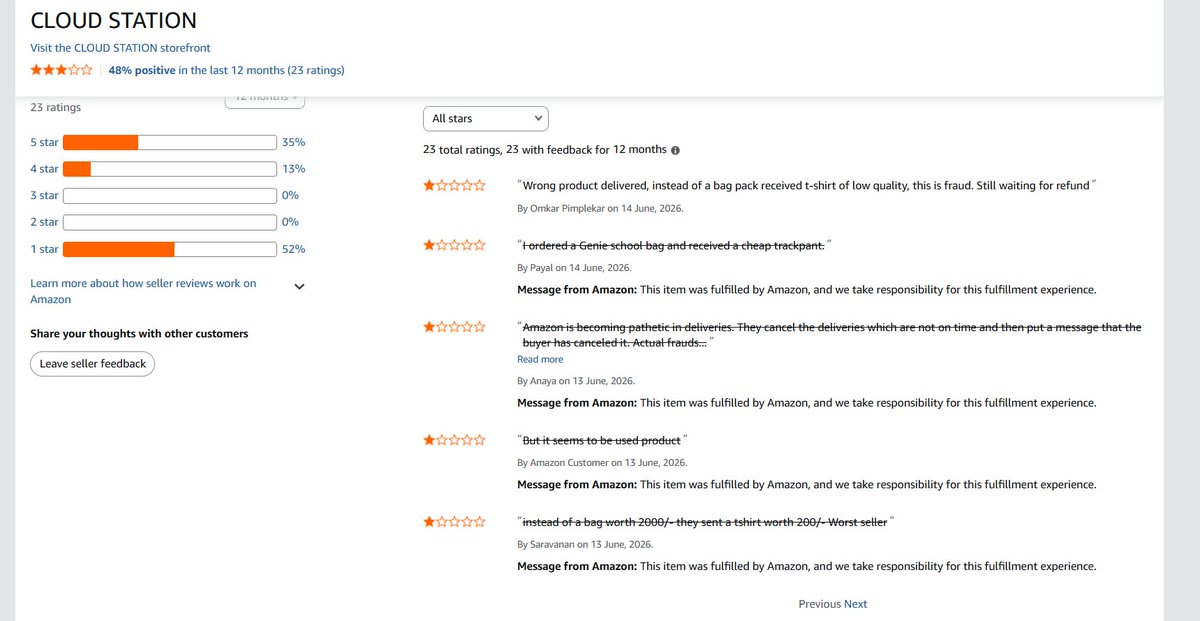Click the 'Wrong product delivered' review text
The image size is (1200, 621).
(x=807, y=185)
